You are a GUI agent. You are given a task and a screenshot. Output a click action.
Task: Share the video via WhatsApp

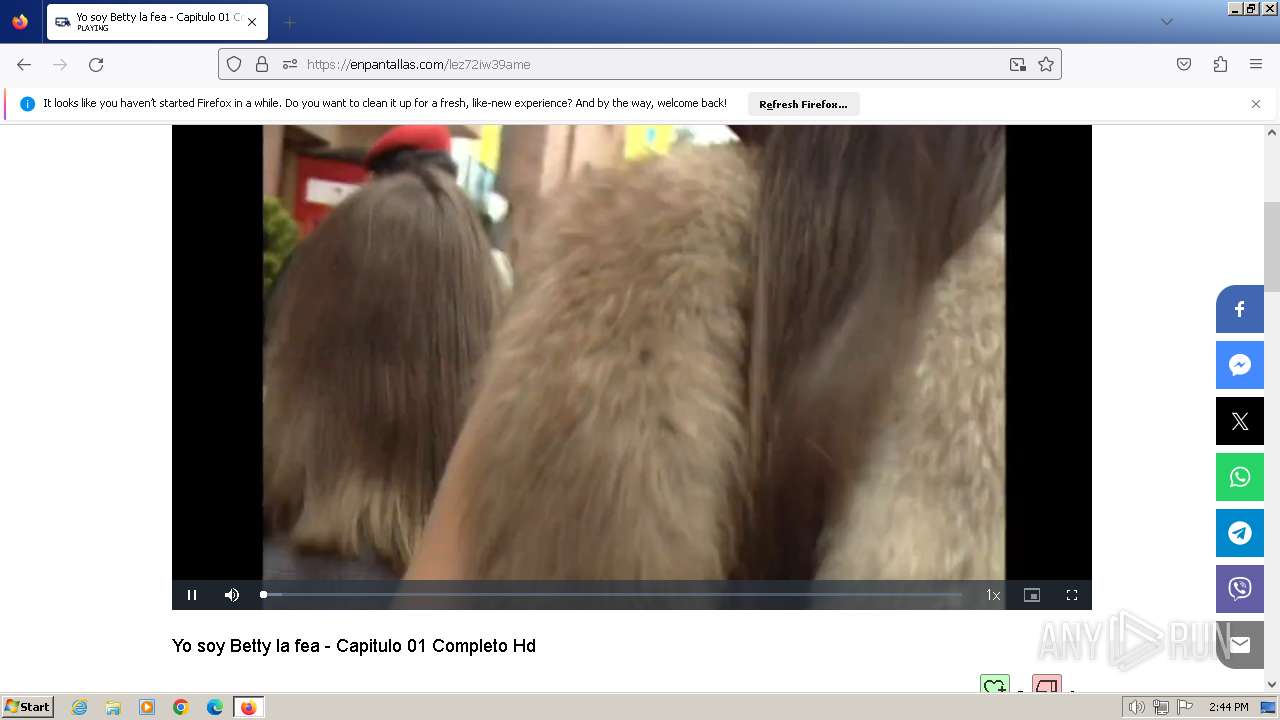(x=1240, y=477)
